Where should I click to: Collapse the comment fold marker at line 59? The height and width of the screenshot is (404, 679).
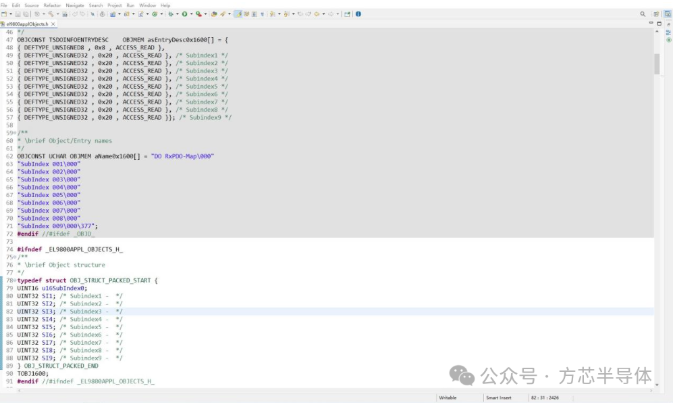pos(15,133)
